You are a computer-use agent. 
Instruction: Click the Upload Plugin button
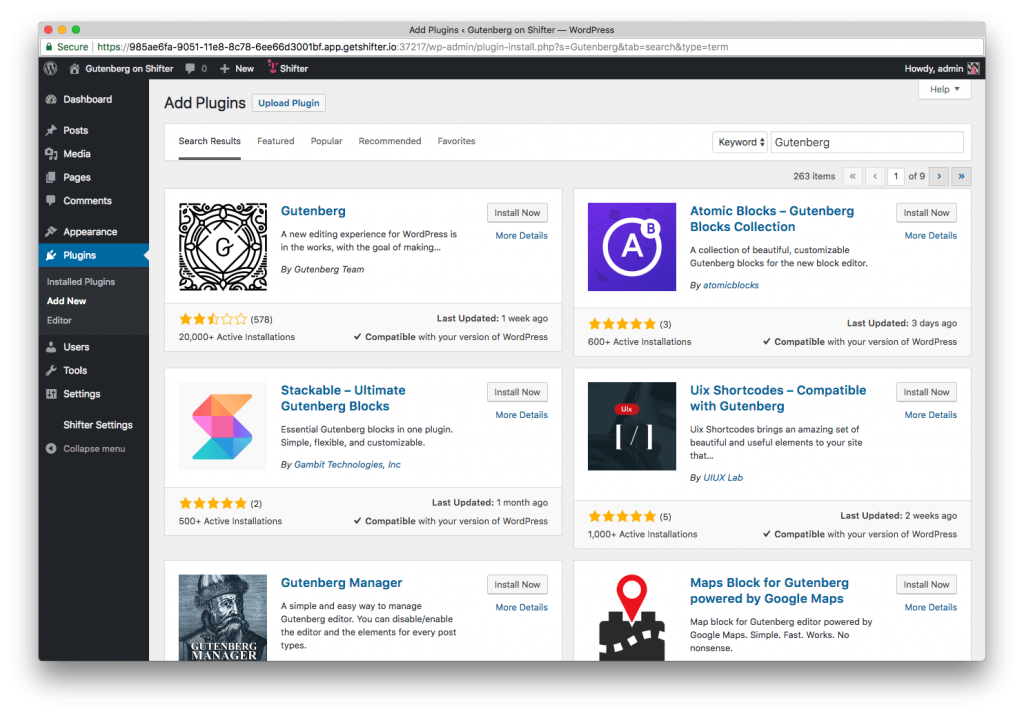(289, 103)
